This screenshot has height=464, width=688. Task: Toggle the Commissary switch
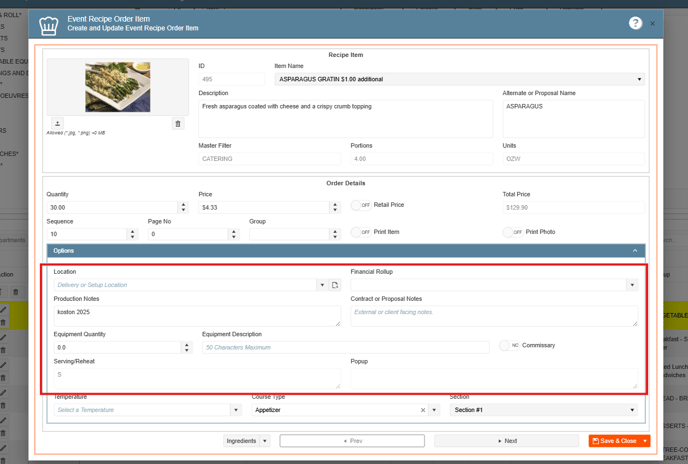pos(509,346)
